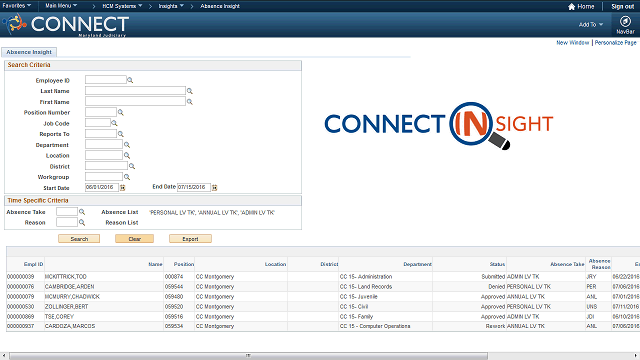Viewport: 640px width, 360px height.
Task: Click the Clear button
Action: [134, 239]
